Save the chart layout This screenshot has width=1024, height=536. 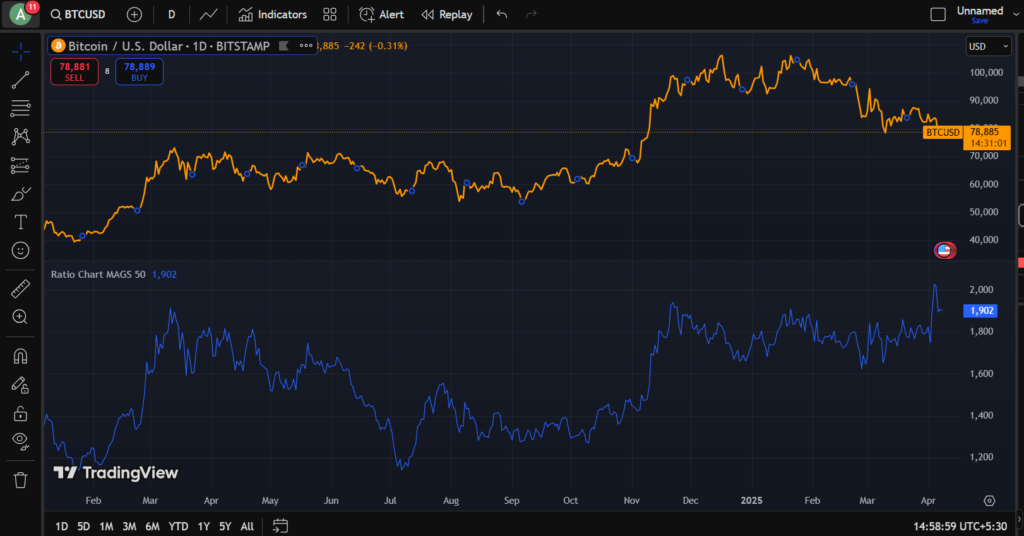(x=980, y=21)
